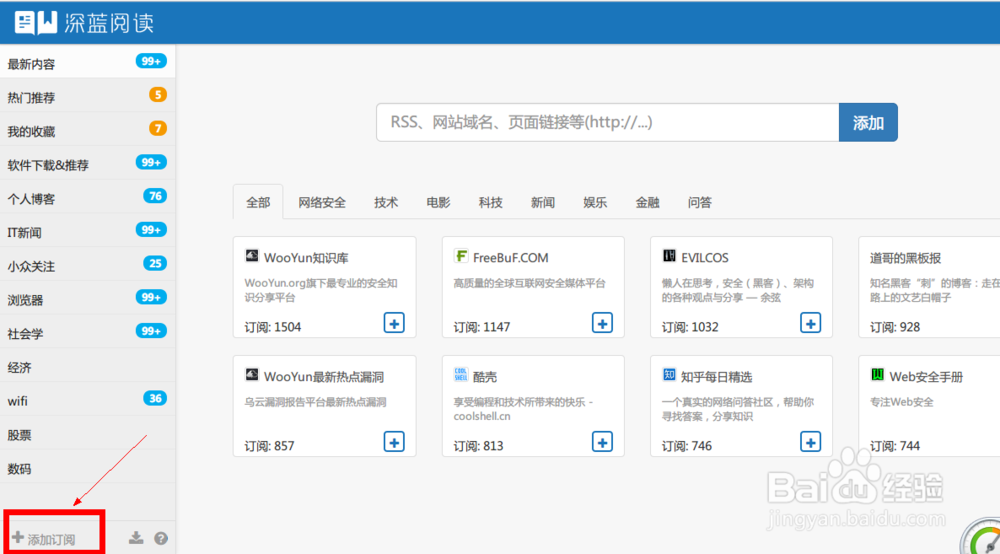Click 添加订阅 in sidebar footer
The height and width of the screenshot is (554, 1000).
(43, 539)
